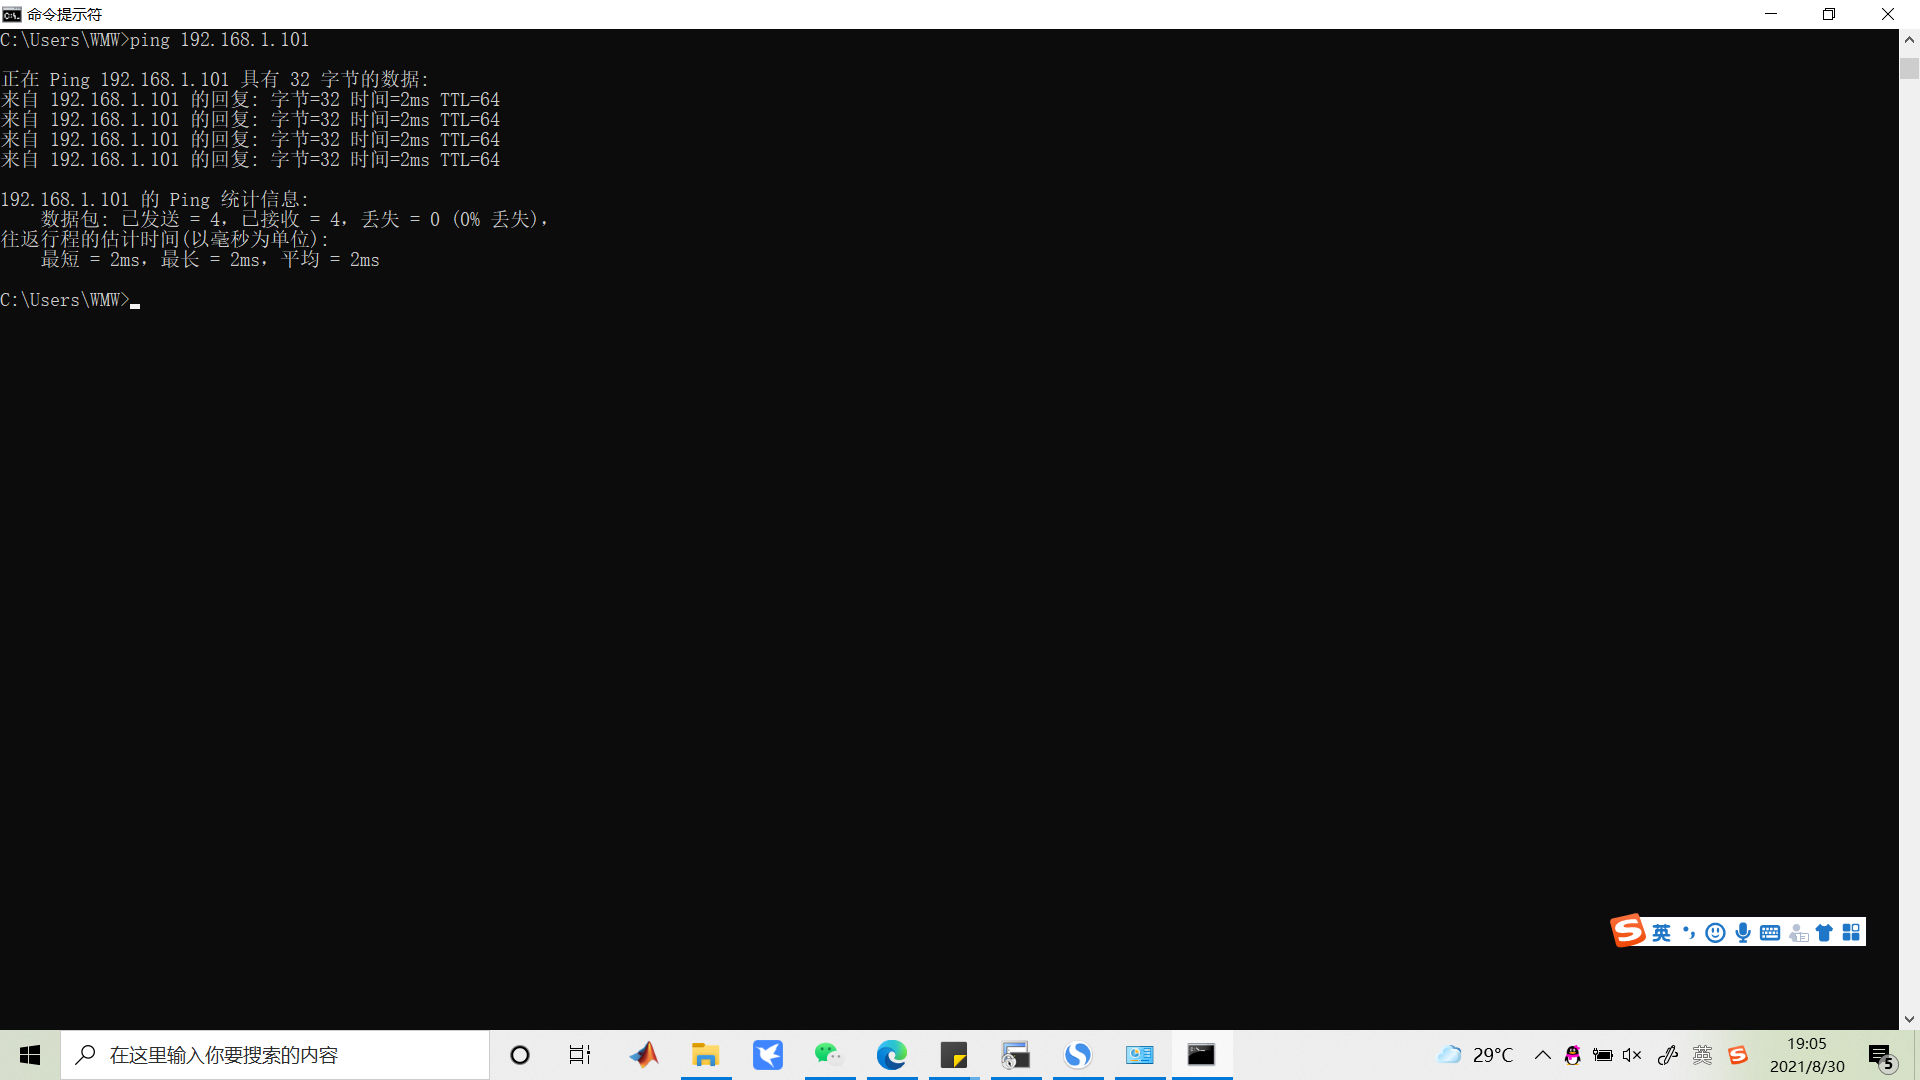The width and height of the screenshot is (1920, 1080).
Task: Open the Windows Start menu
Action: click(x=29, y=1055)
